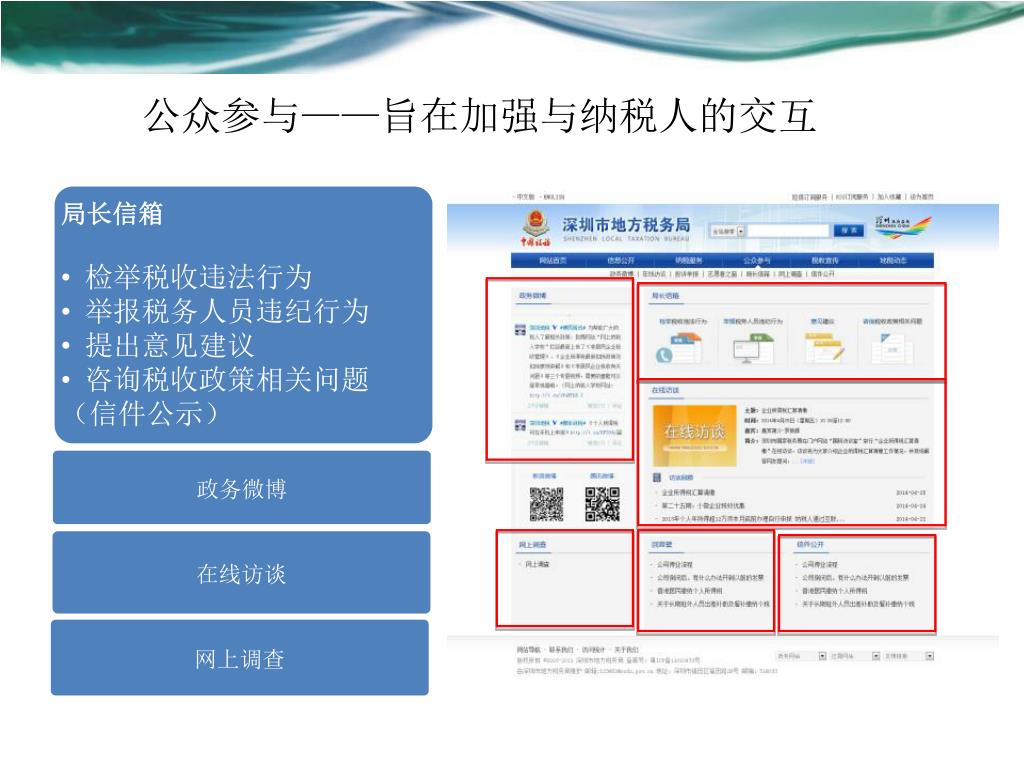Viewport: 1024px width, 768px height.
Task: Click the 在线访谈 section heading on the website
Action: (x=665, y=391)
